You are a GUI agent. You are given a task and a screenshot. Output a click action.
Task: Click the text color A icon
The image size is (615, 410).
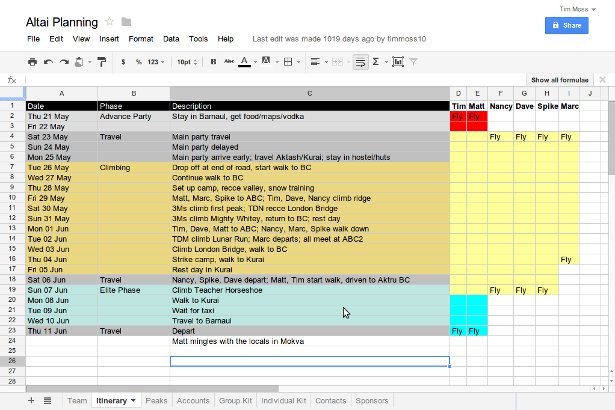click(244, 62)
